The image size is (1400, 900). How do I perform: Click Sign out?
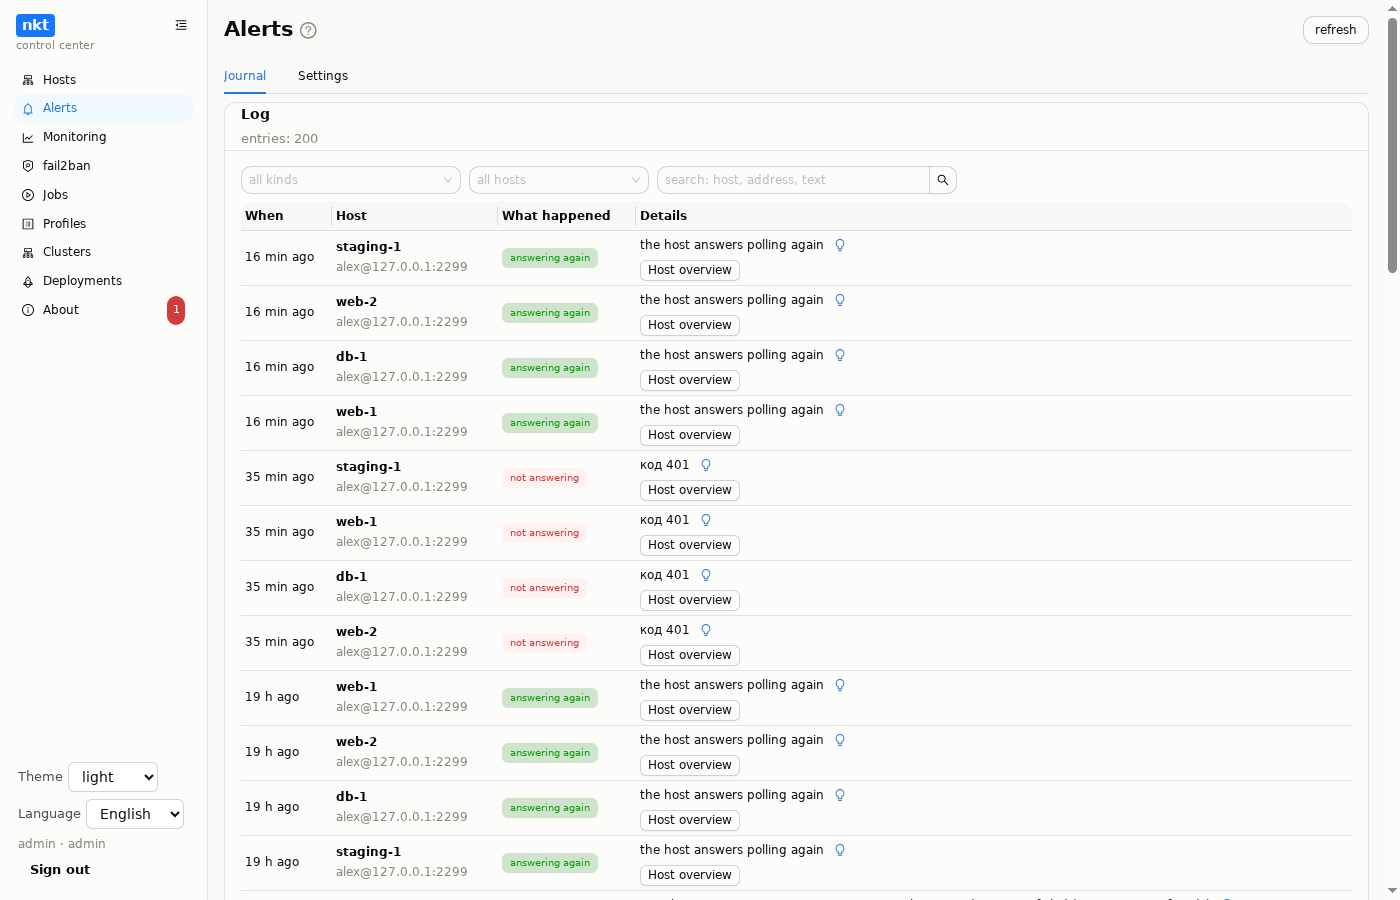coord(60,870)
